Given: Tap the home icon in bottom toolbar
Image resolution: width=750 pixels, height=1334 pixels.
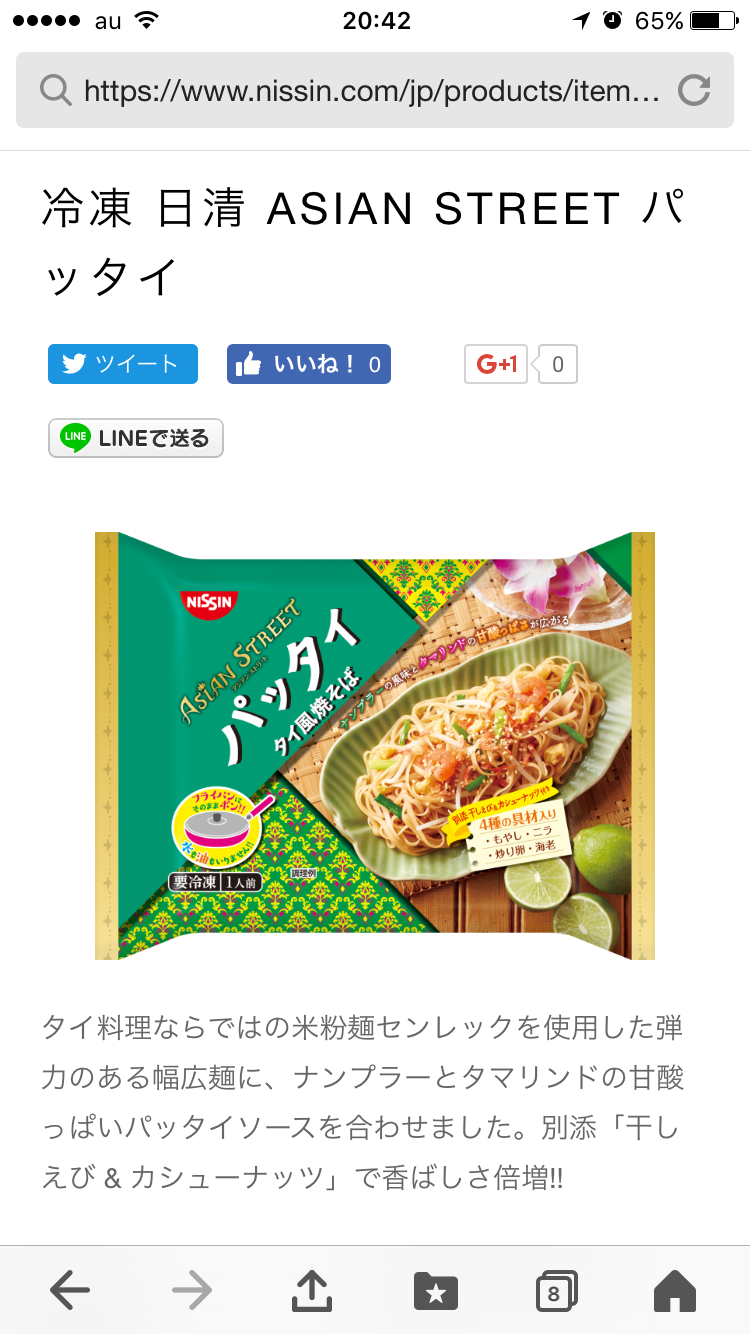Looking at the screenshot, I should [675, 1291].
